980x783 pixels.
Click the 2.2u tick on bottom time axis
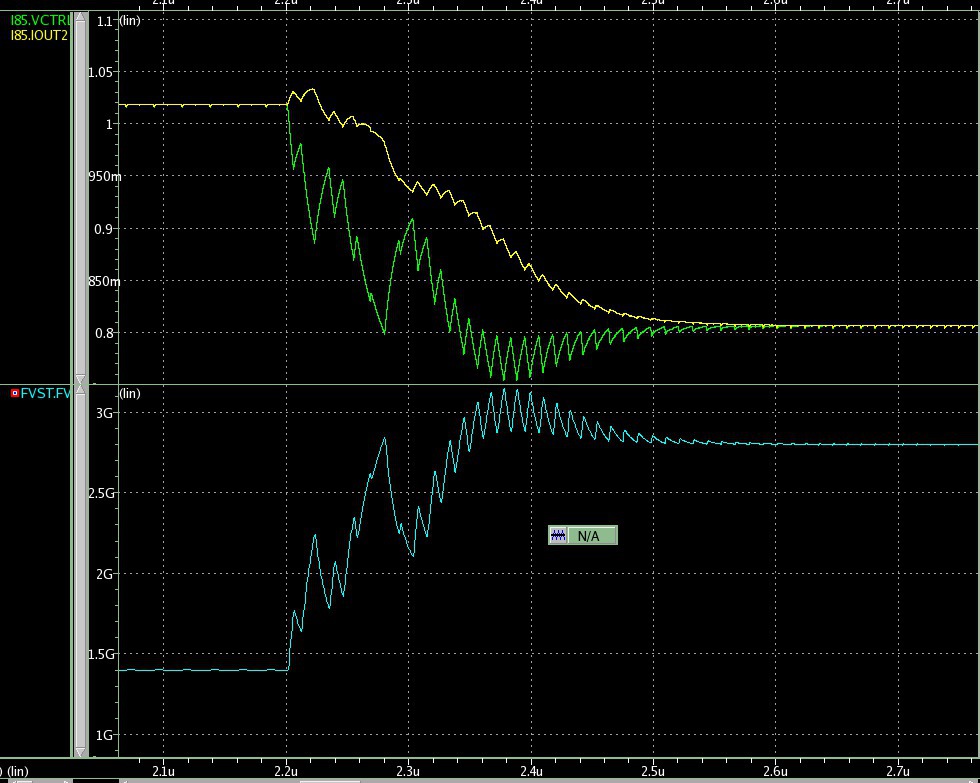click(286, 771)
